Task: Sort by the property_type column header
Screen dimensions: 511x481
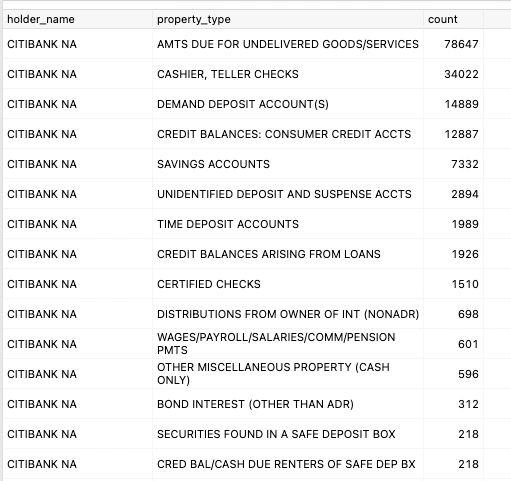Action: point(288,19)
